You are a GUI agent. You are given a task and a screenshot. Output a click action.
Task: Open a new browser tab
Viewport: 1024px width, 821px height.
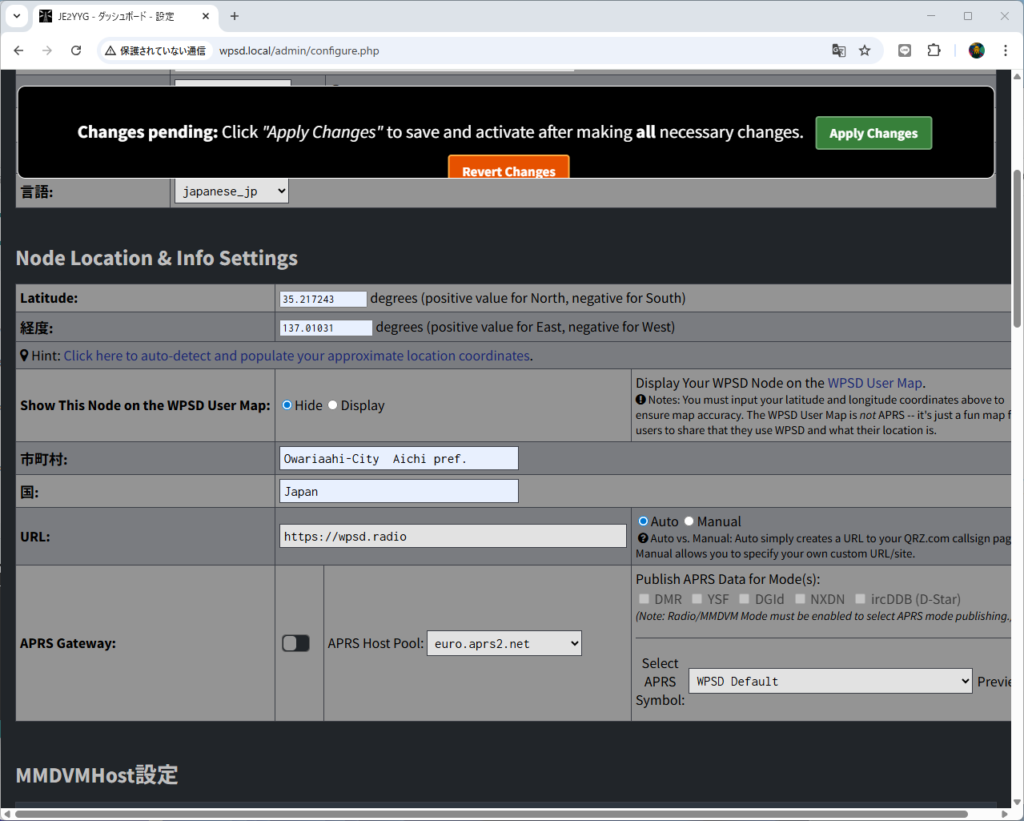pos(235,16)
